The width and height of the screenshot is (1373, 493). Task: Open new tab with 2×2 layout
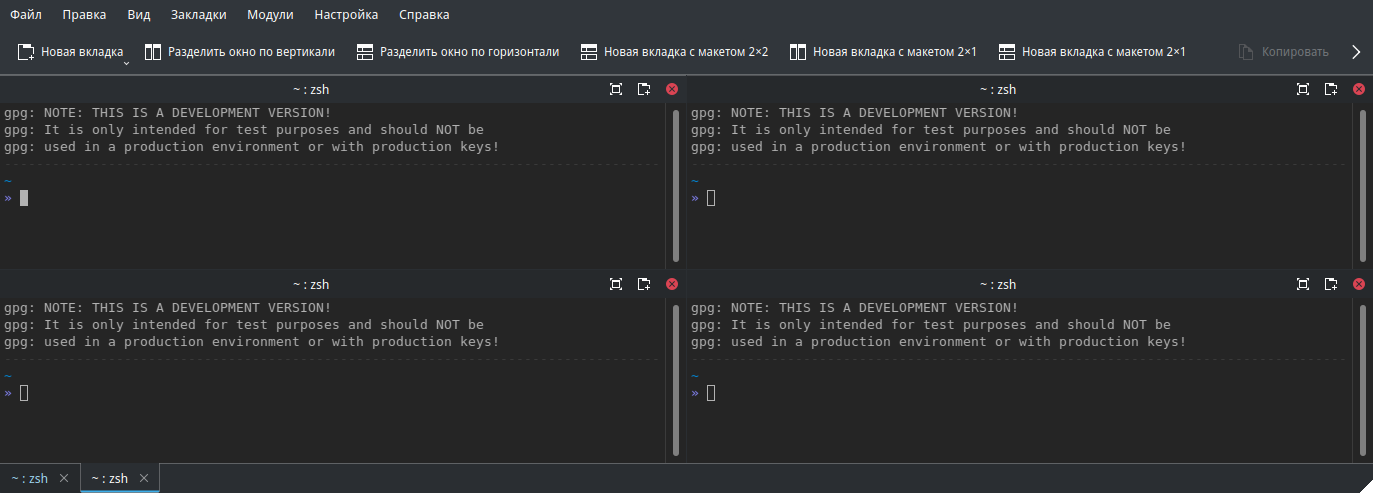pyautogui.click(x=674, y=52)
